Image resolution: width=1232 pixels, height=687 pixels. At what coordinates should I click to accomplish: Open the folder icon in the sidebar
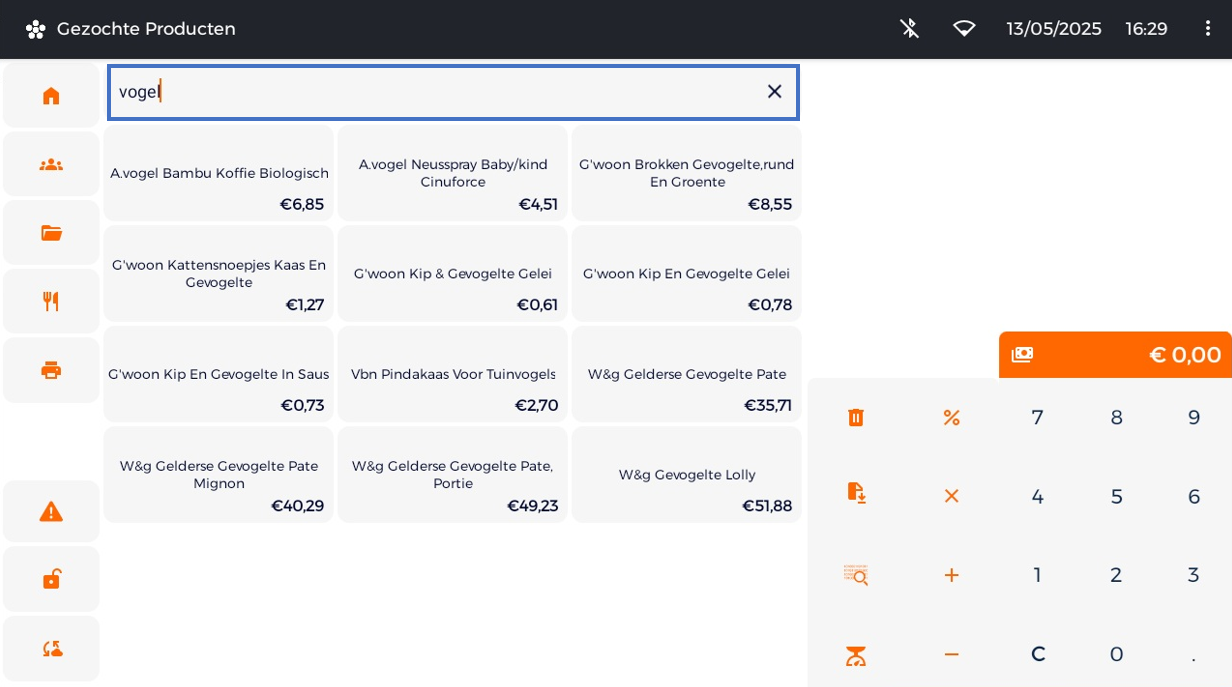coord(51,233)
